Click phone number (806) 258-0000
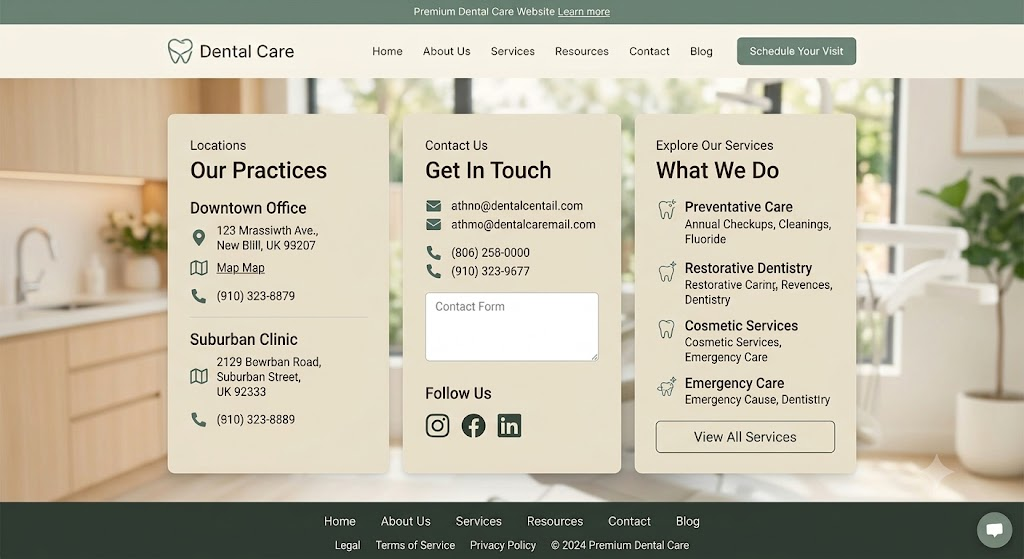This screenshot has width=1024, height=559. click(490, 253)
